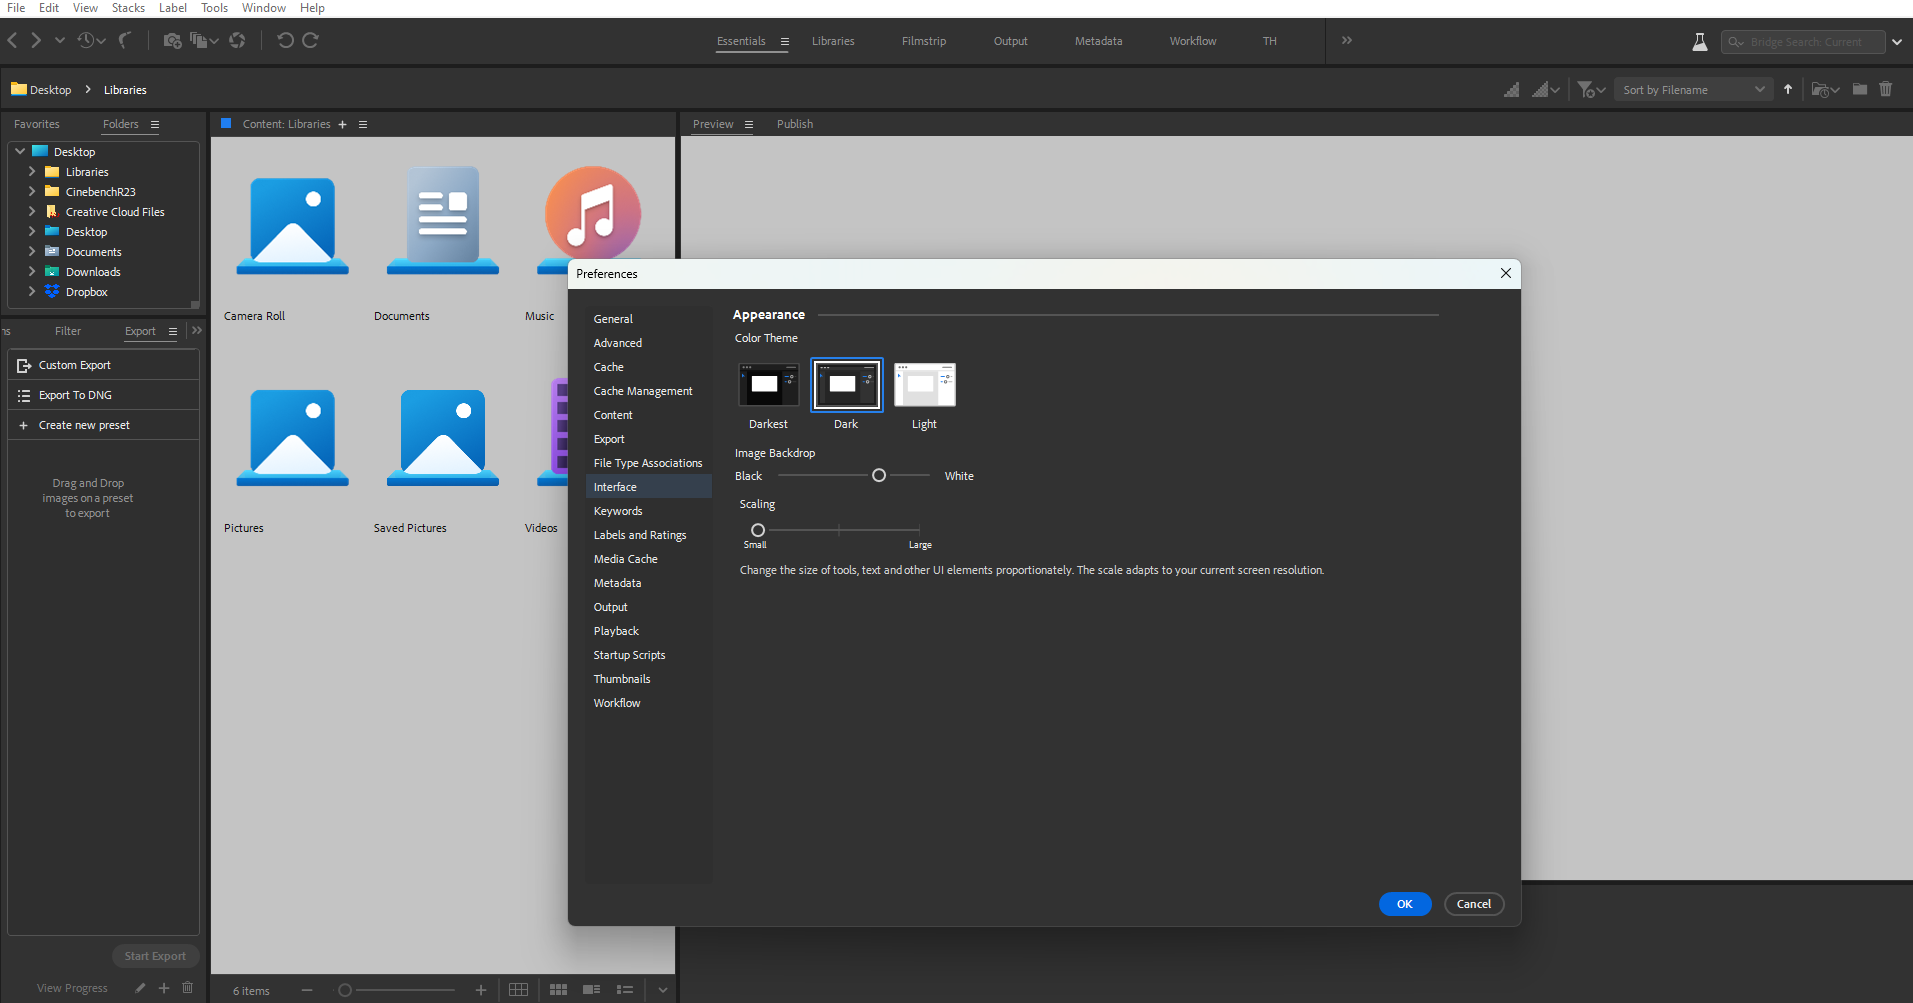Collapse the Desktop tree item

pyautogui.click(x=19, y=151)
